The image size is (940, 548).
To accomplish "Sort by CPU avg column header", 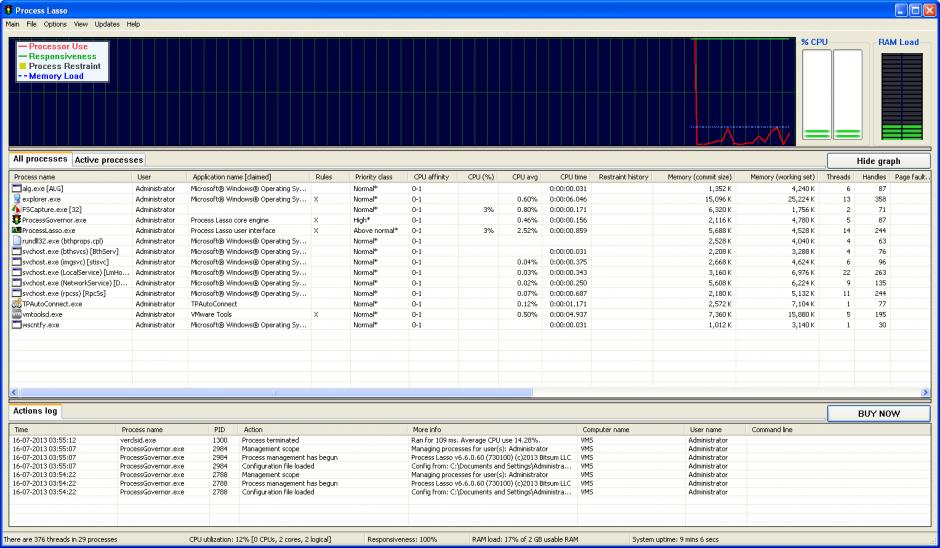I will click(520, 177).
